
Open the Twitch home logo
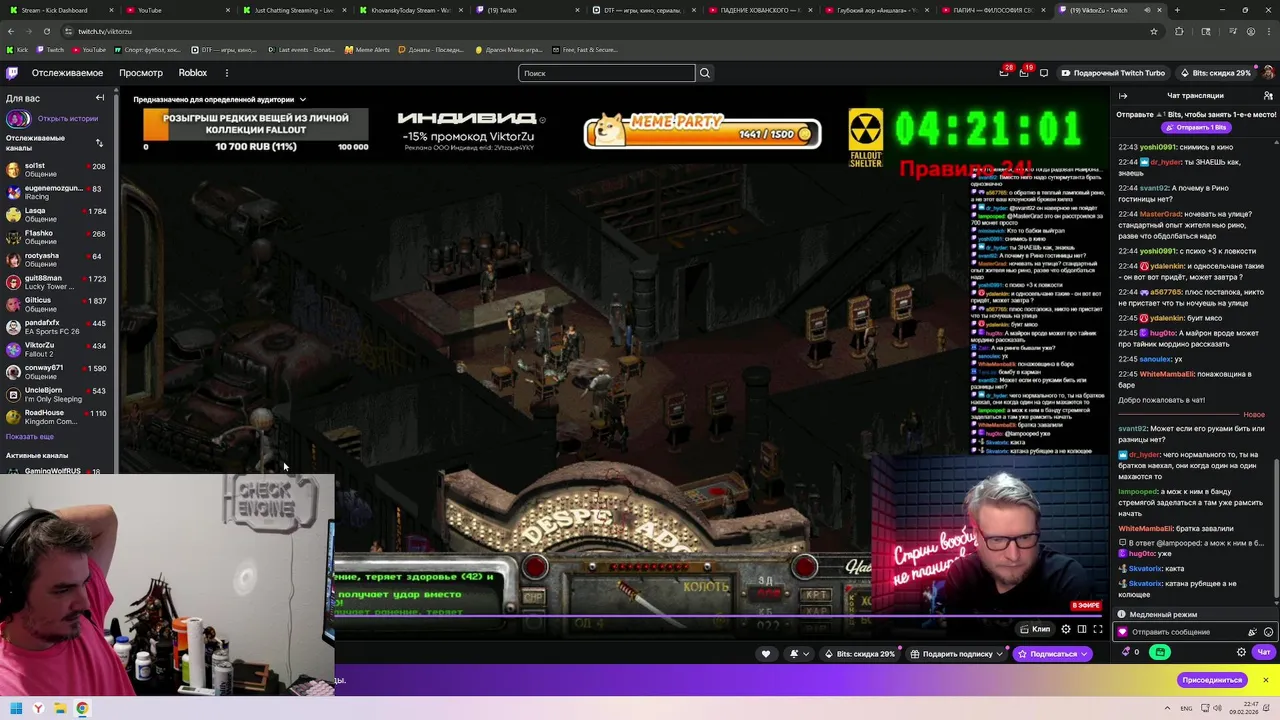point(12,73)
